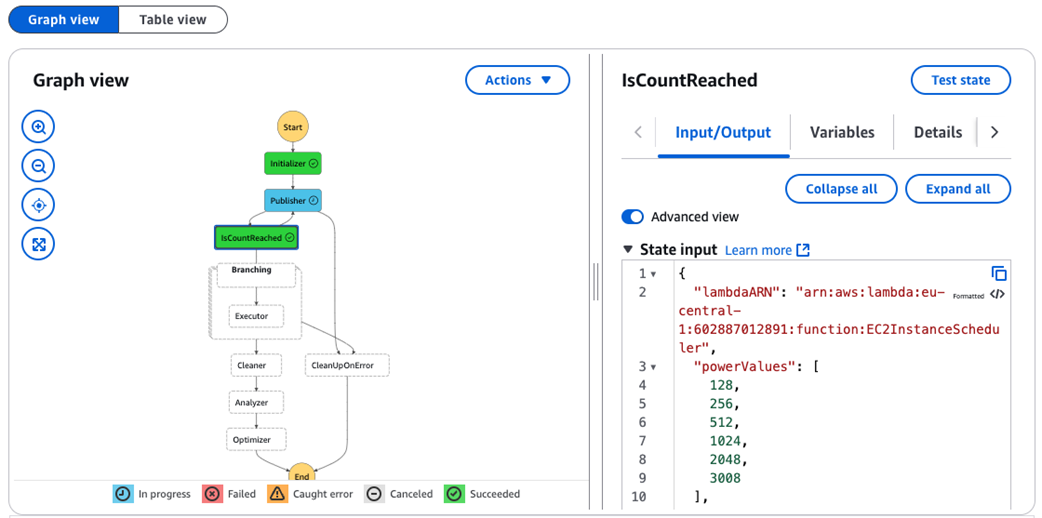Image resolution: width=1042 pixels, height=518 pixels.
Task: Click the Test state button
Action: point(960,80)
